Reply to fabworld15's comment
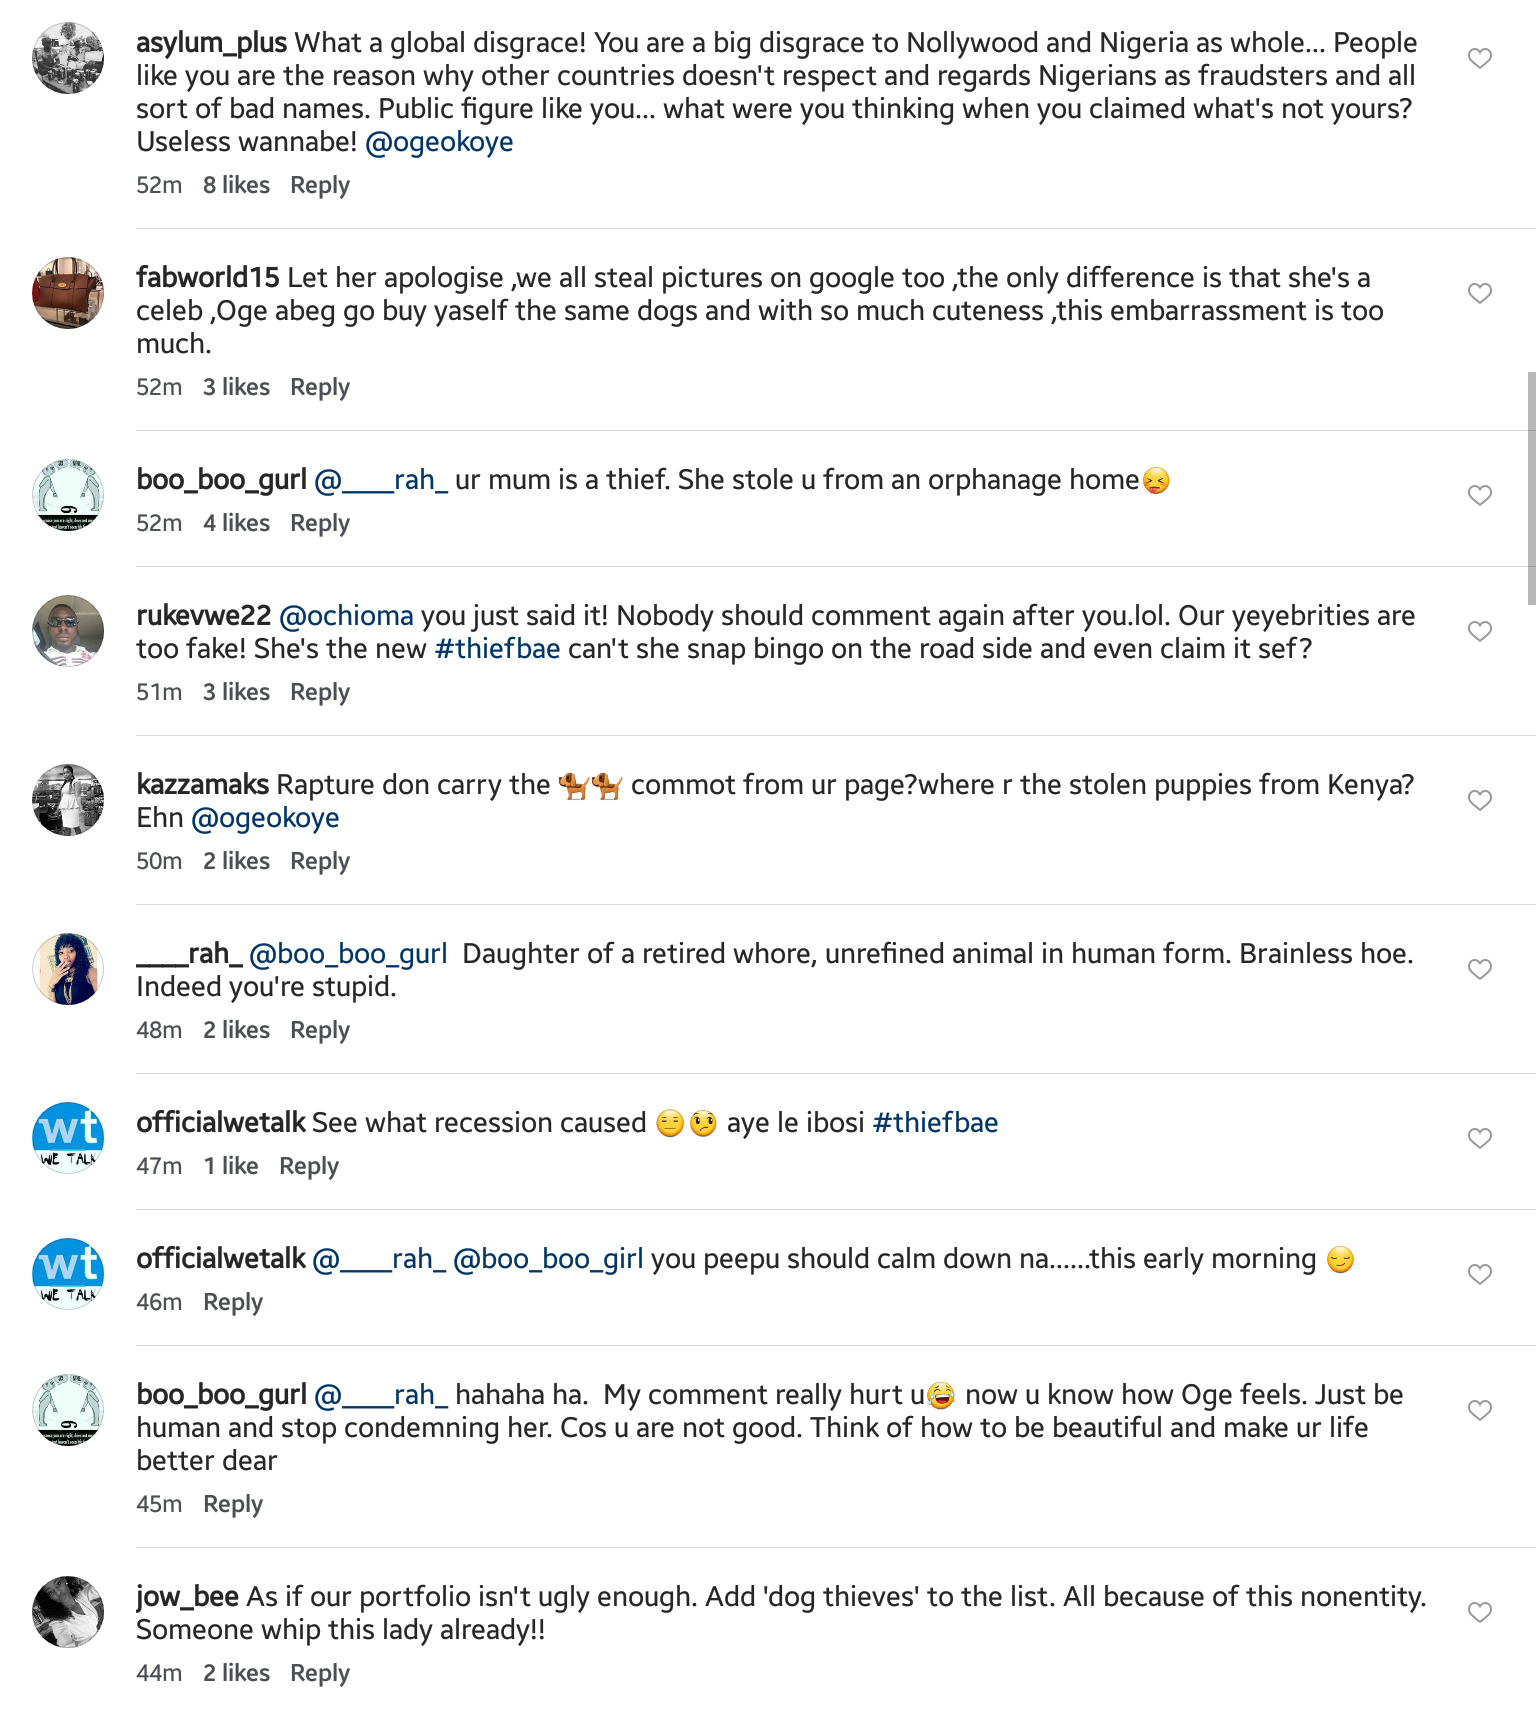The width and height of the screenshot is (1536, 1712). (320, 387)
